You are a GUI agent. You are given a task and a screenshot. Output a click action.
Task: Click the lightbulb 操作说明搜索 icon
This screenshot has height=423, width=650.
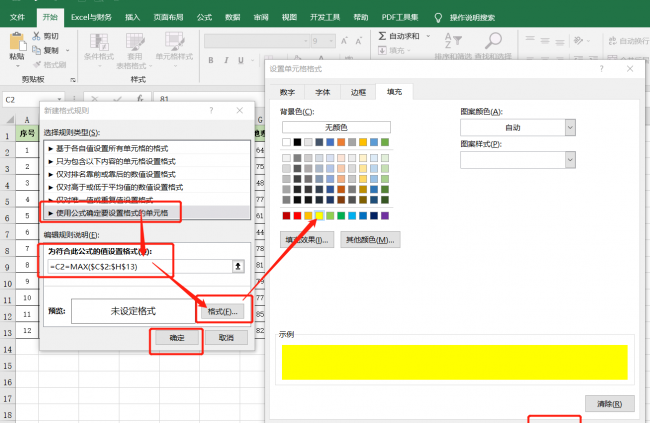(438, 17)
